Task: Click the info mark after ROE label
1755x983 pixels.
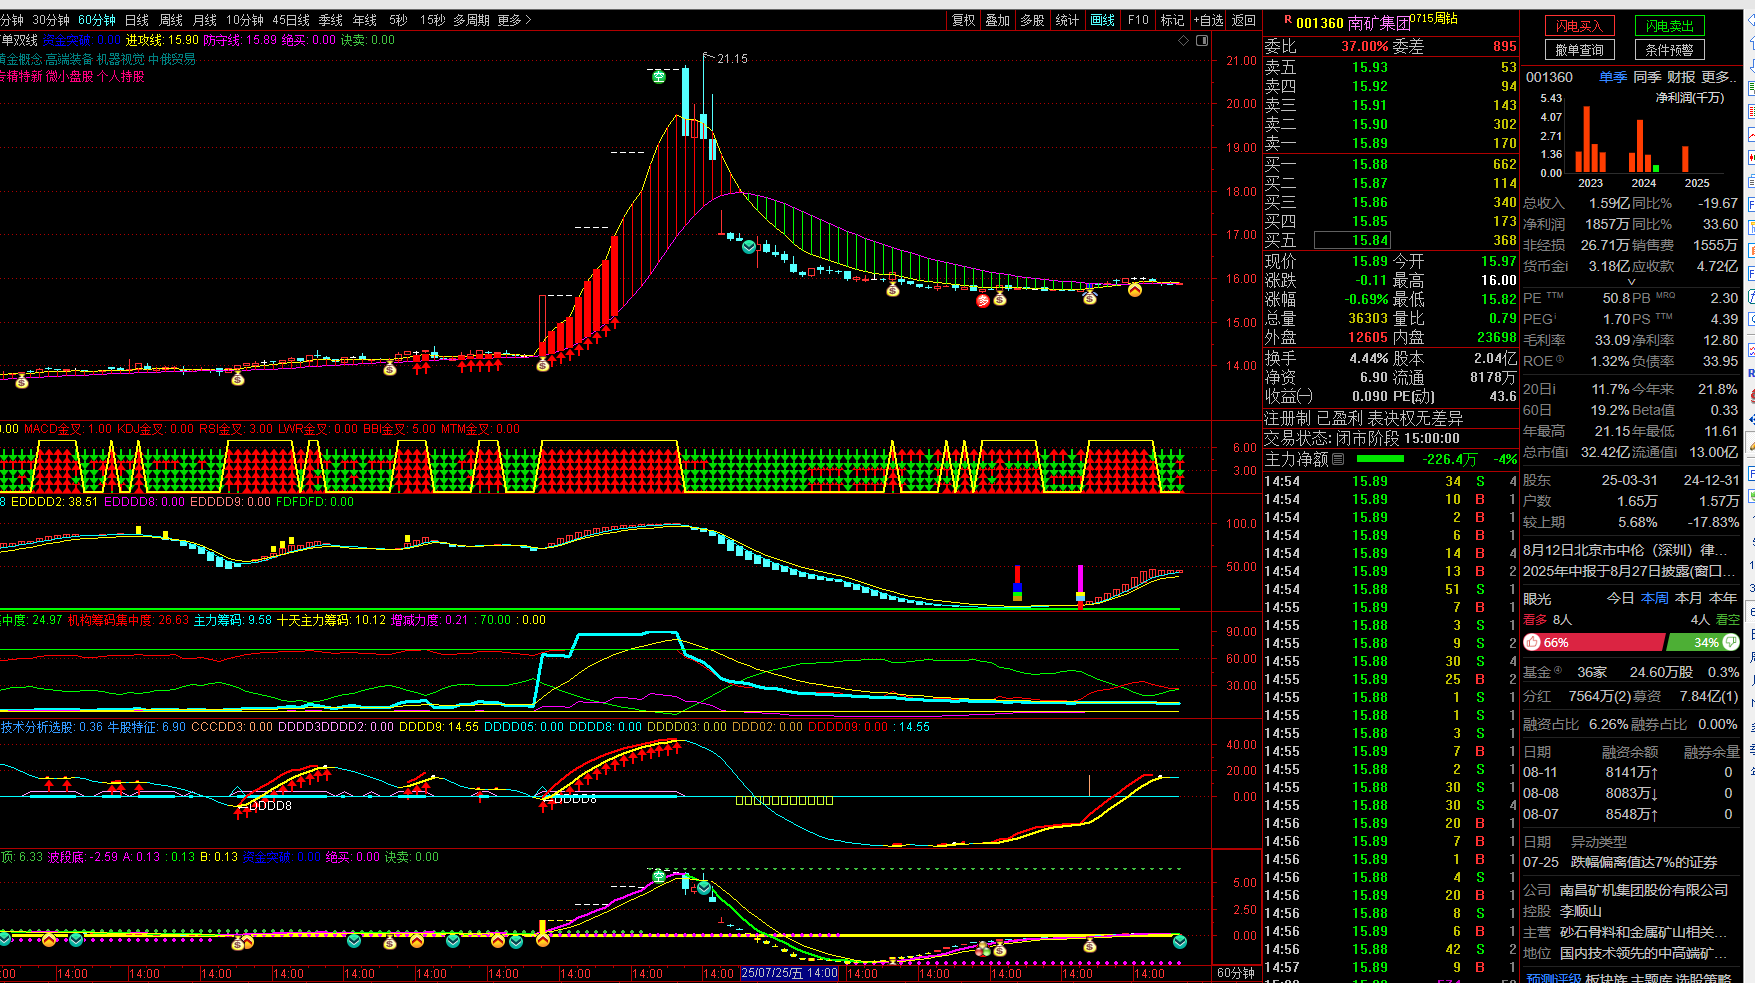Action: (1560, 359)
